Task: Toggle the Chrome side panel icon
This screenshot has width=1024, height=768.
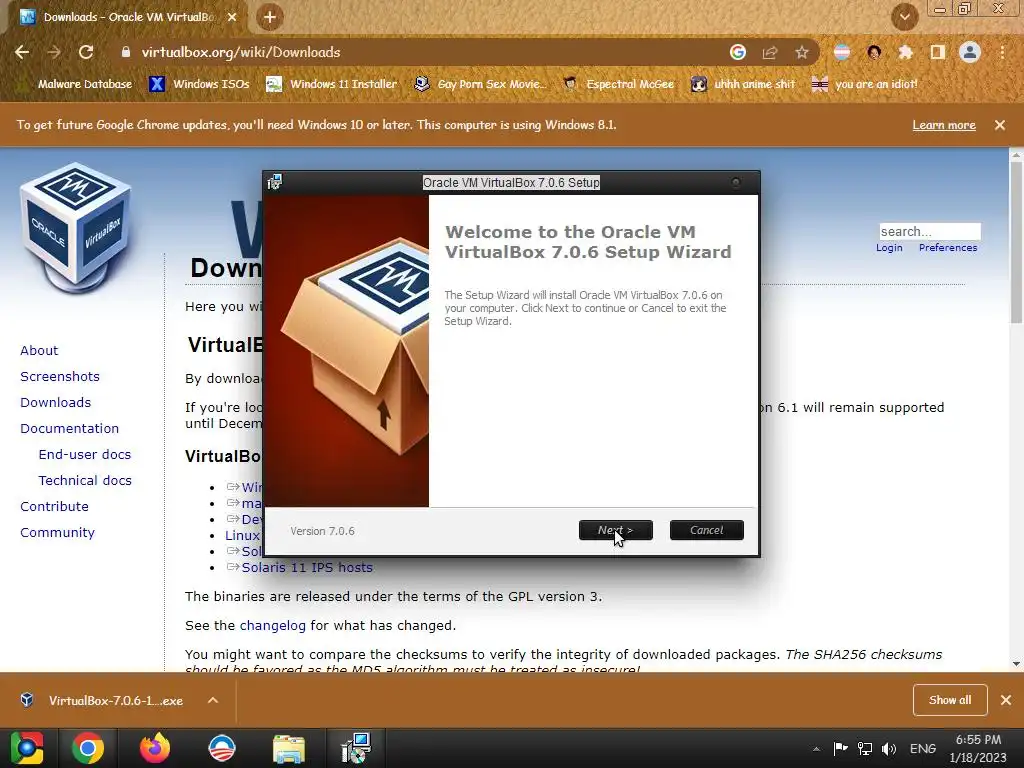Action: [x=938, y=52]
